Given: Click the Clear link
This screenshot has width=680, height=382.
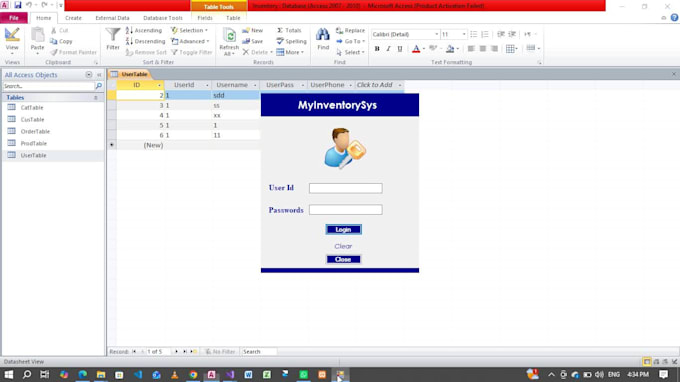Looking at the screenshot, I should pos(343,246).
